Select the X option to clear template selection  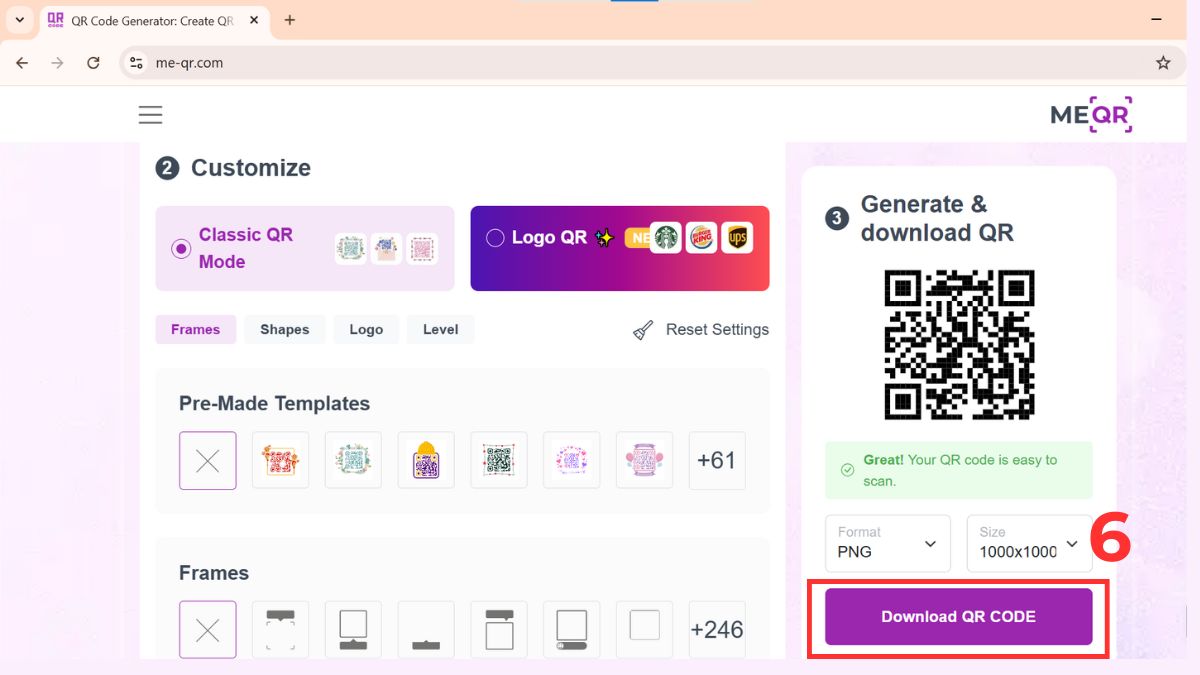(x=207, y=460)
